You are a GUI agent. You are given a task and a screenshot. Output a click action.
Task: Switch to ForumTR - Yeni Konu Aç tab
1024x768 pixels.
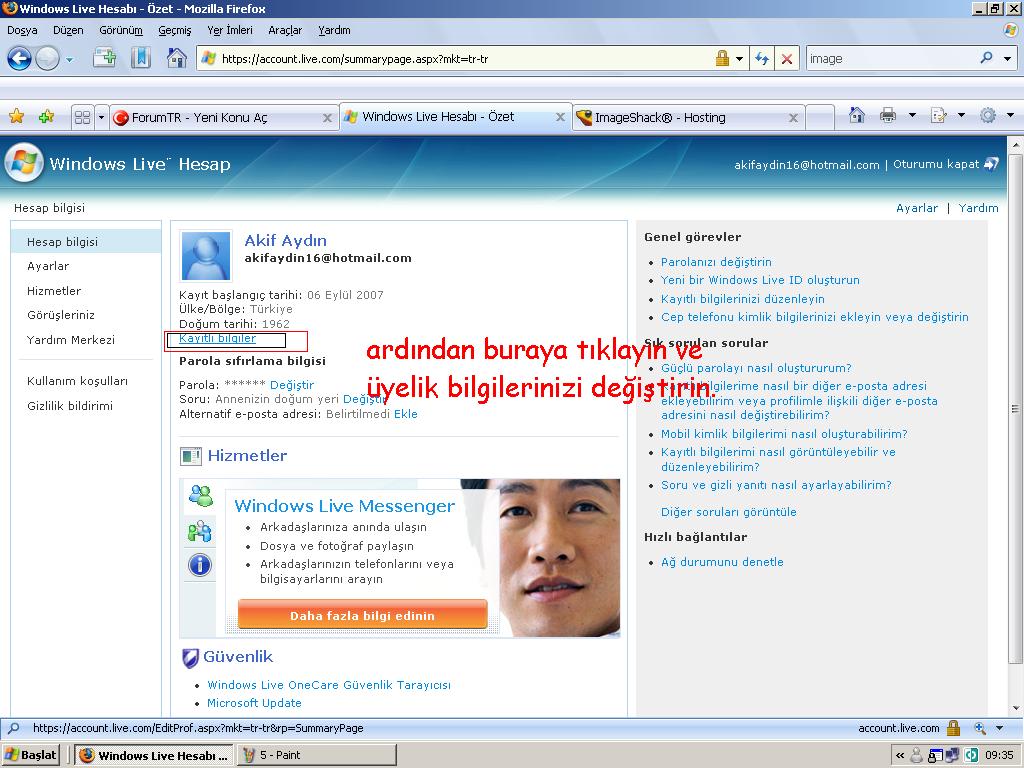[x=199, y=118]
